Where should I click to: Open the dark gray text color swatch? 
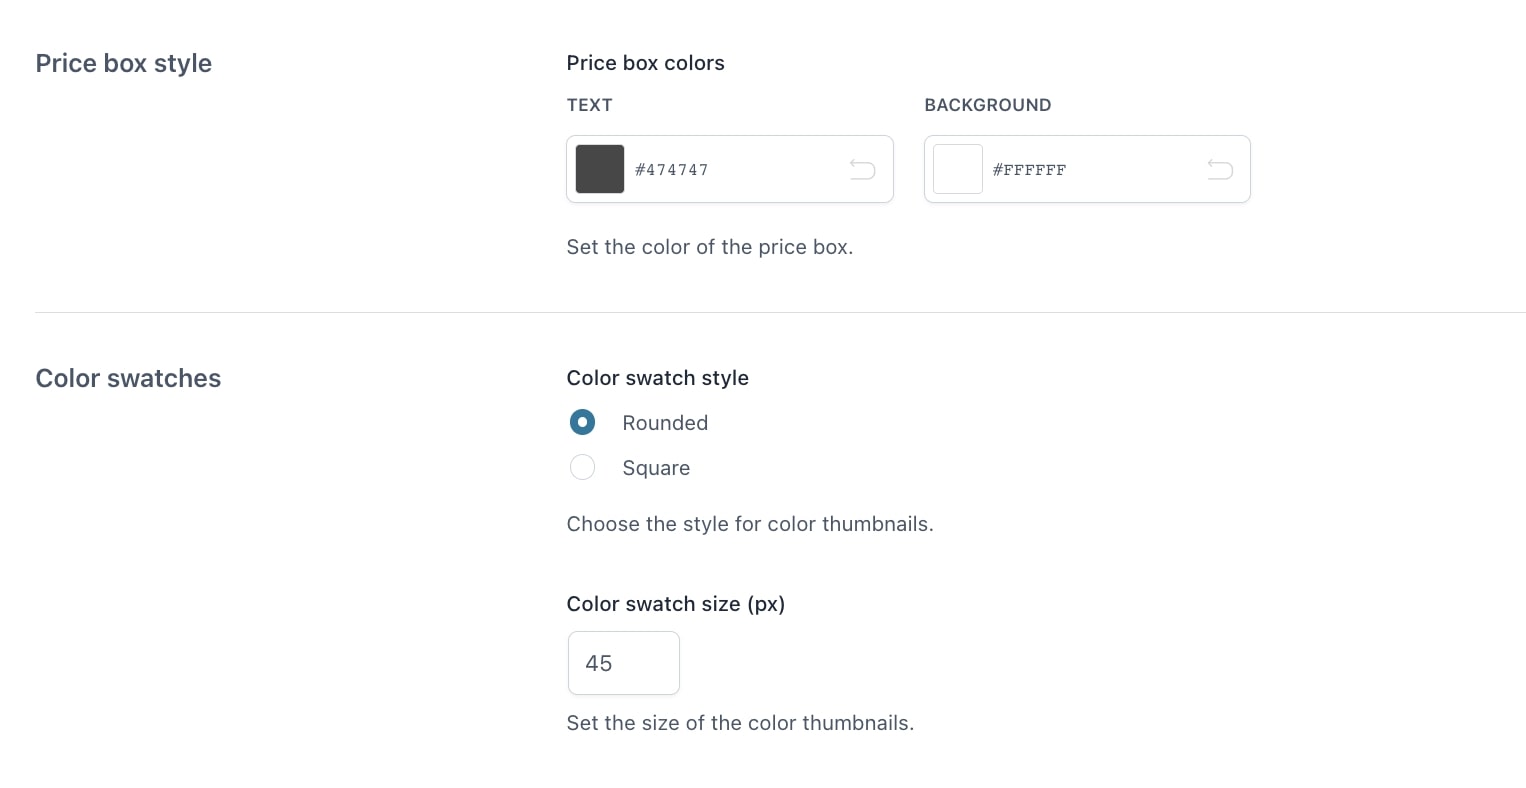coord(600,169)
